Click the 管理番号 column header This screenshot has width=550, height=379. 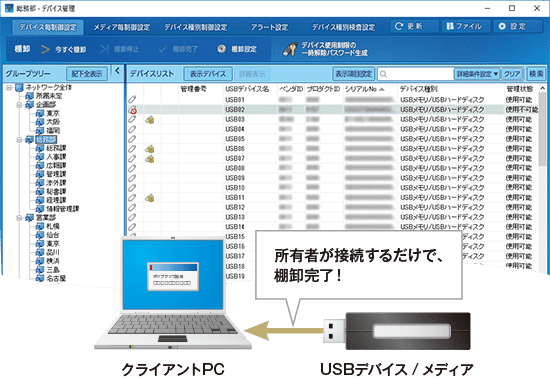[194, 89]
